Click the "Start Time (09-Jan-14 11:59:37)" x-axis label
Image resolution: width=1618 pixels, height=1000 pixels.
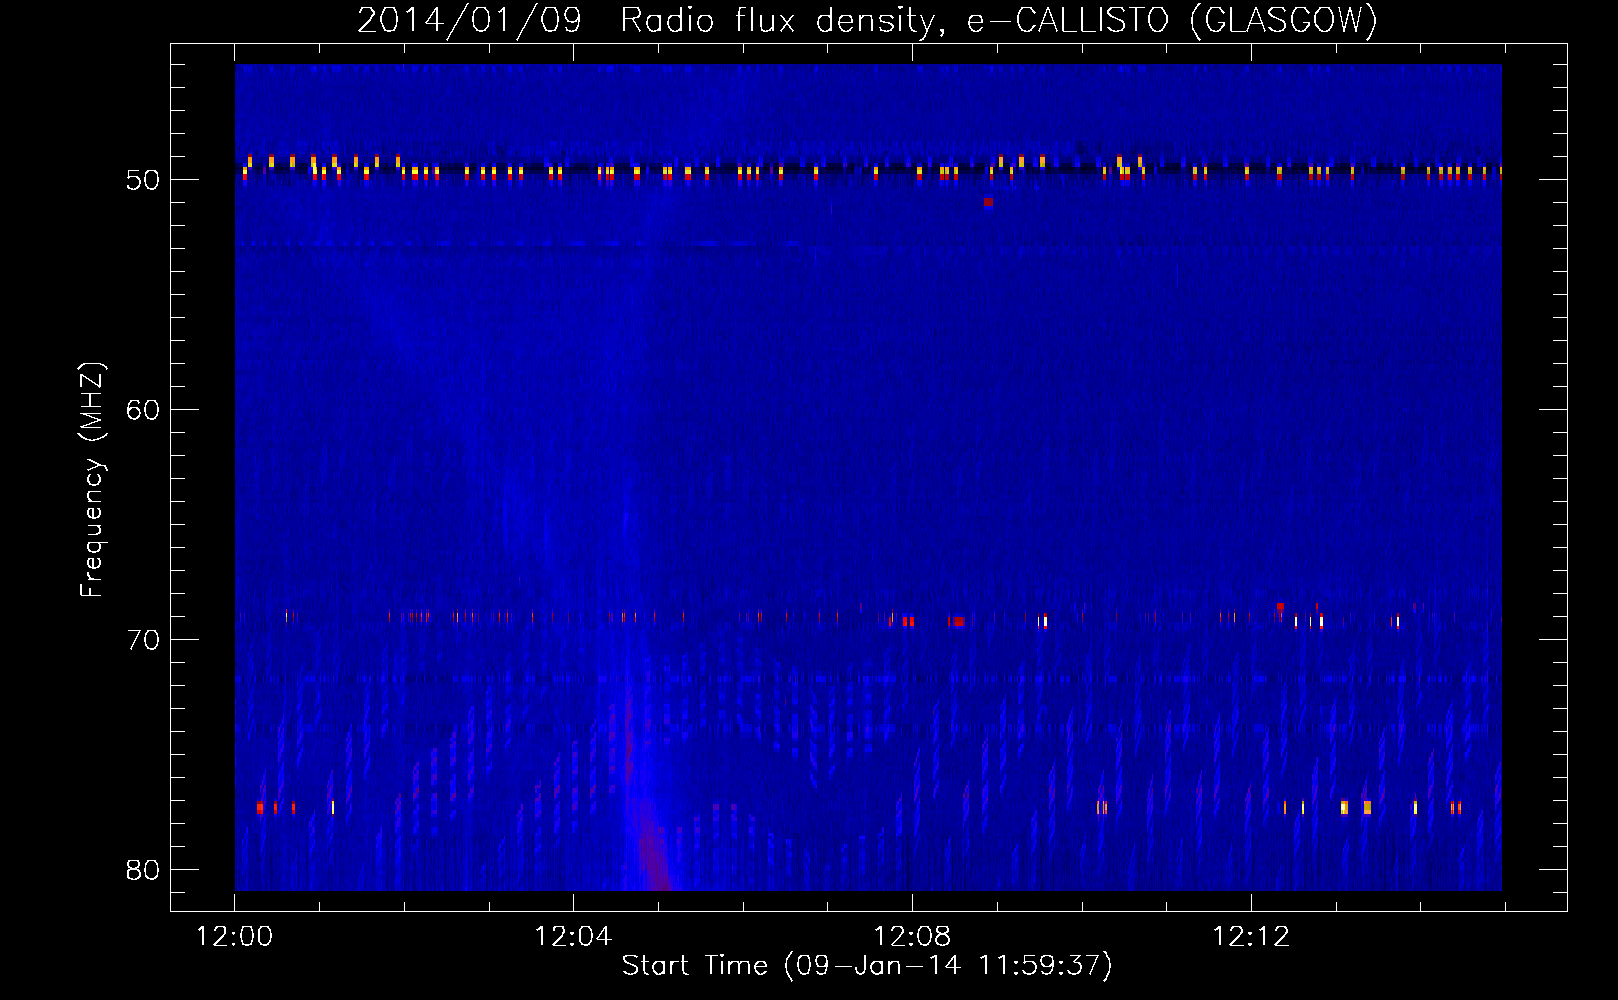click(x=867, y=966)
